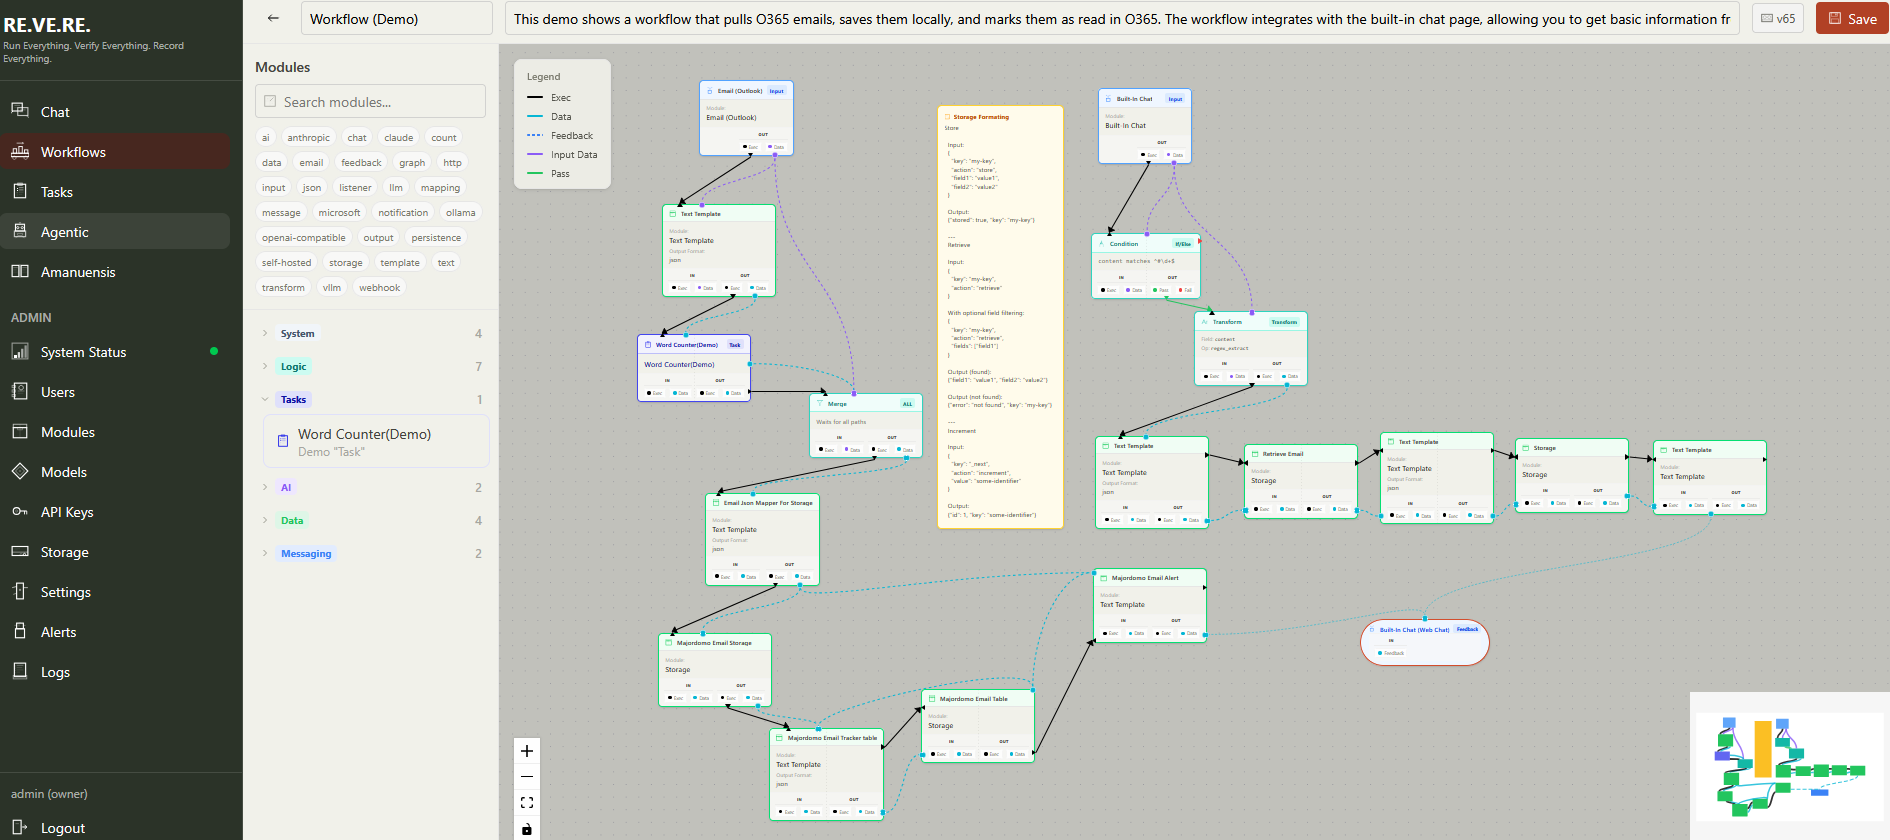Image resolution: width=1890 pixels, height=840 pixels.
Task: Open Storage drive icon in sidebar
Action: [20, 551]
